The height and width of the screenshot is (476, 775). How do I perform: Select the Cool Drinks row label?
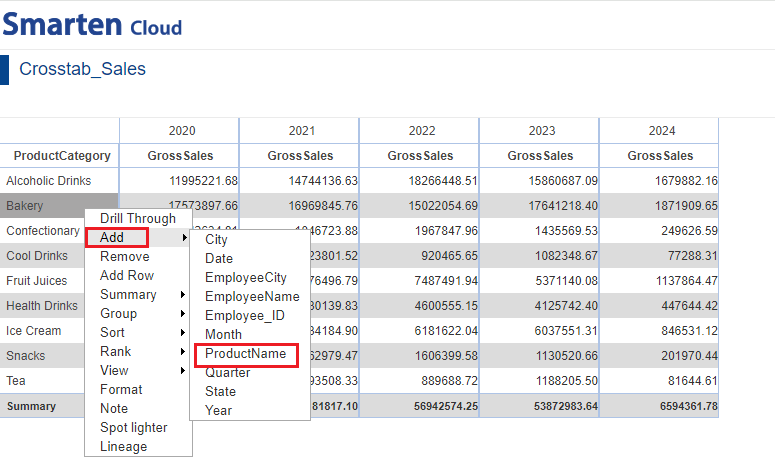click(37, 256)
